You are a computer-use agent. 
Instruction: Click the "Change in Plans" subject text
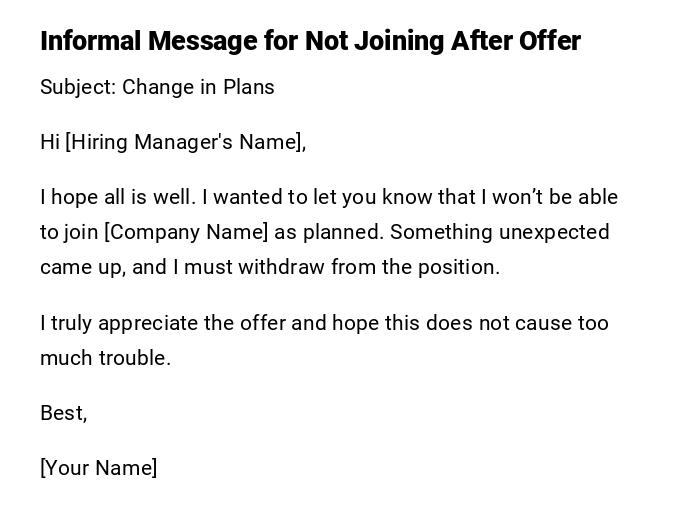[198, 87]
